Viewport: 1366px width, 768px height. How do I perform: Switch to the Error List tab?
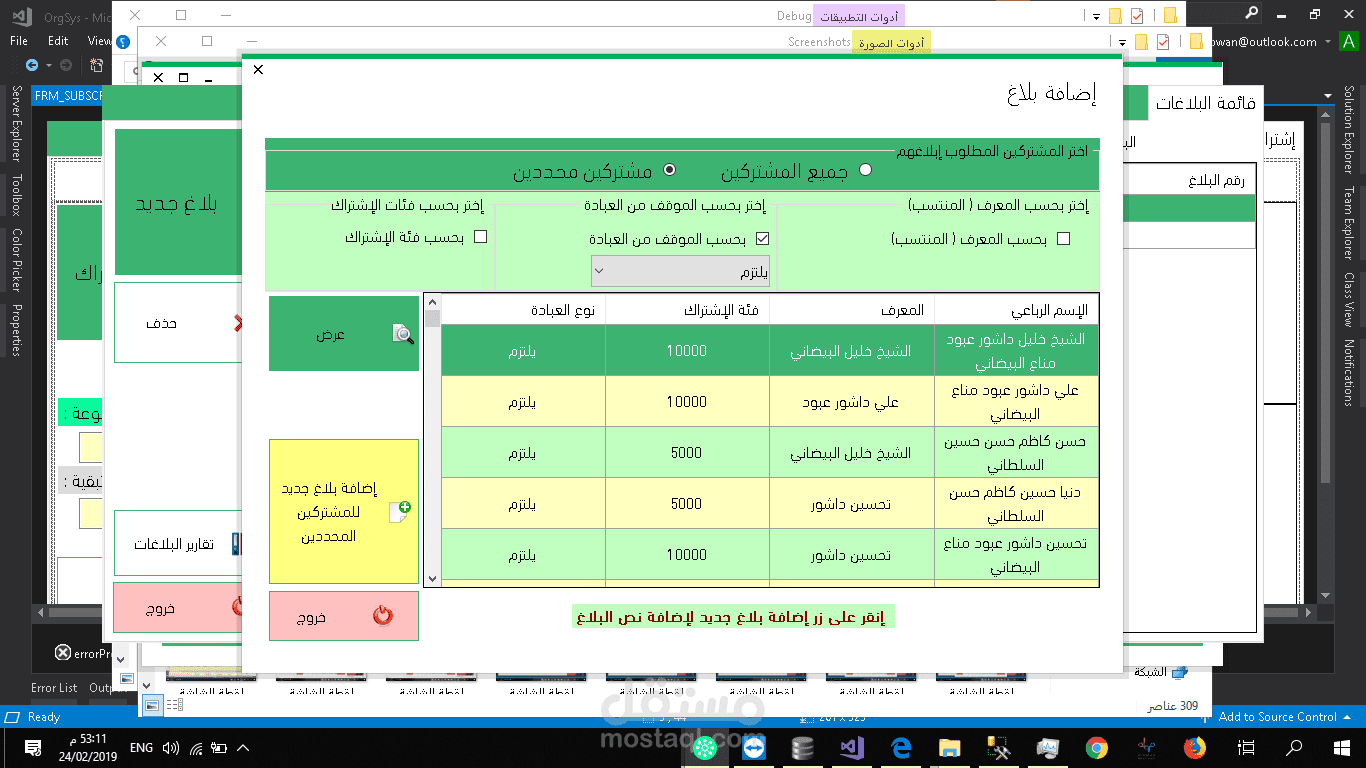point(54,688)
